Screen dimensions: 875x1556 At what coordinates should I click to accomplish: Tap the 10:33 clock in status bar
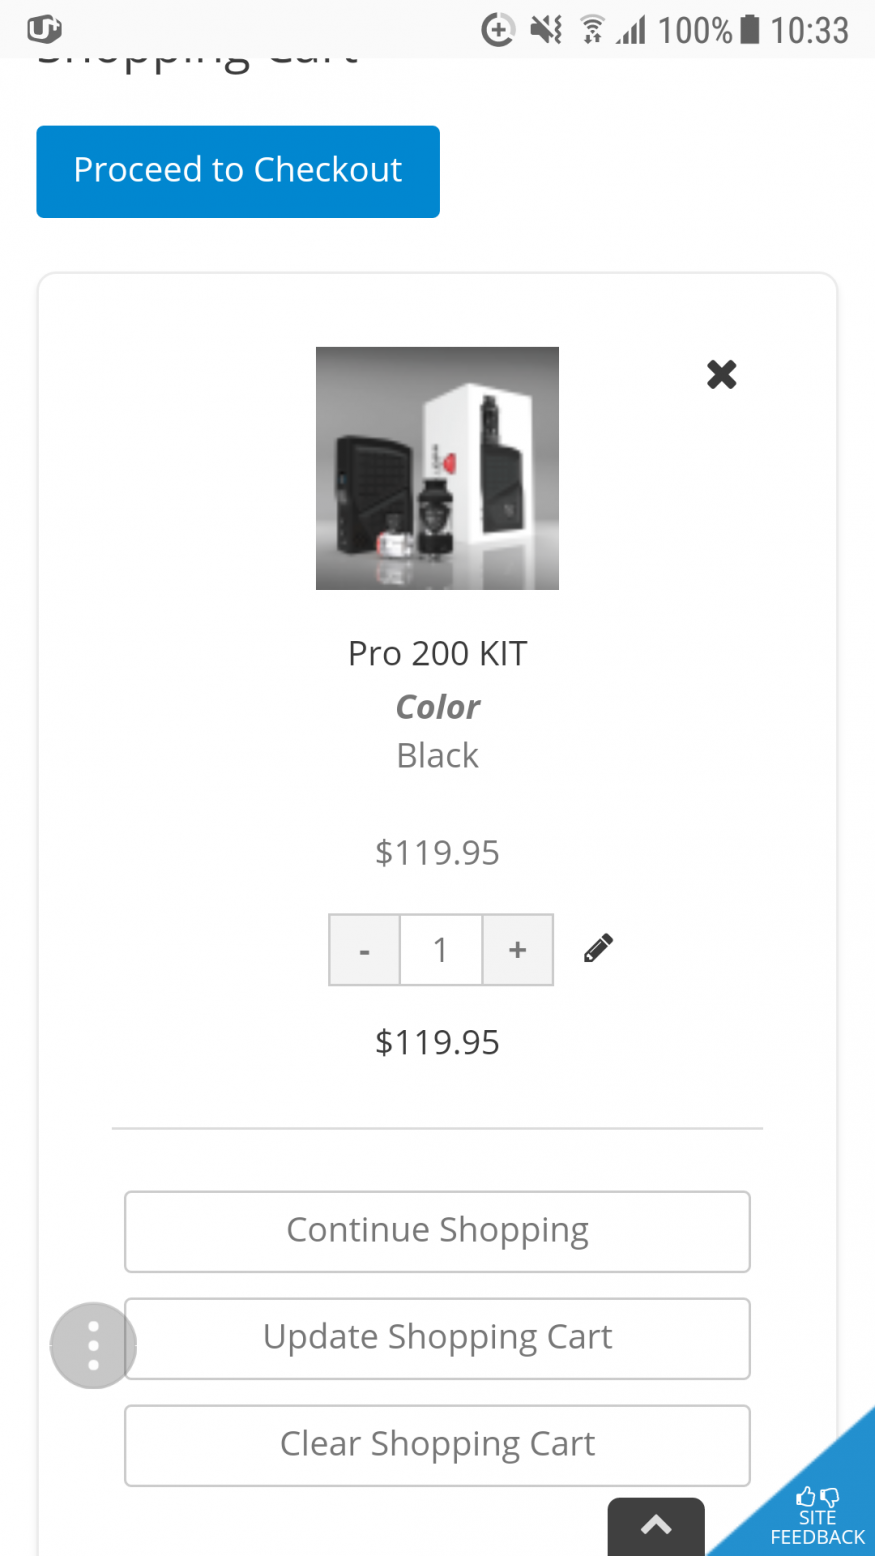[x=809, y=30]
